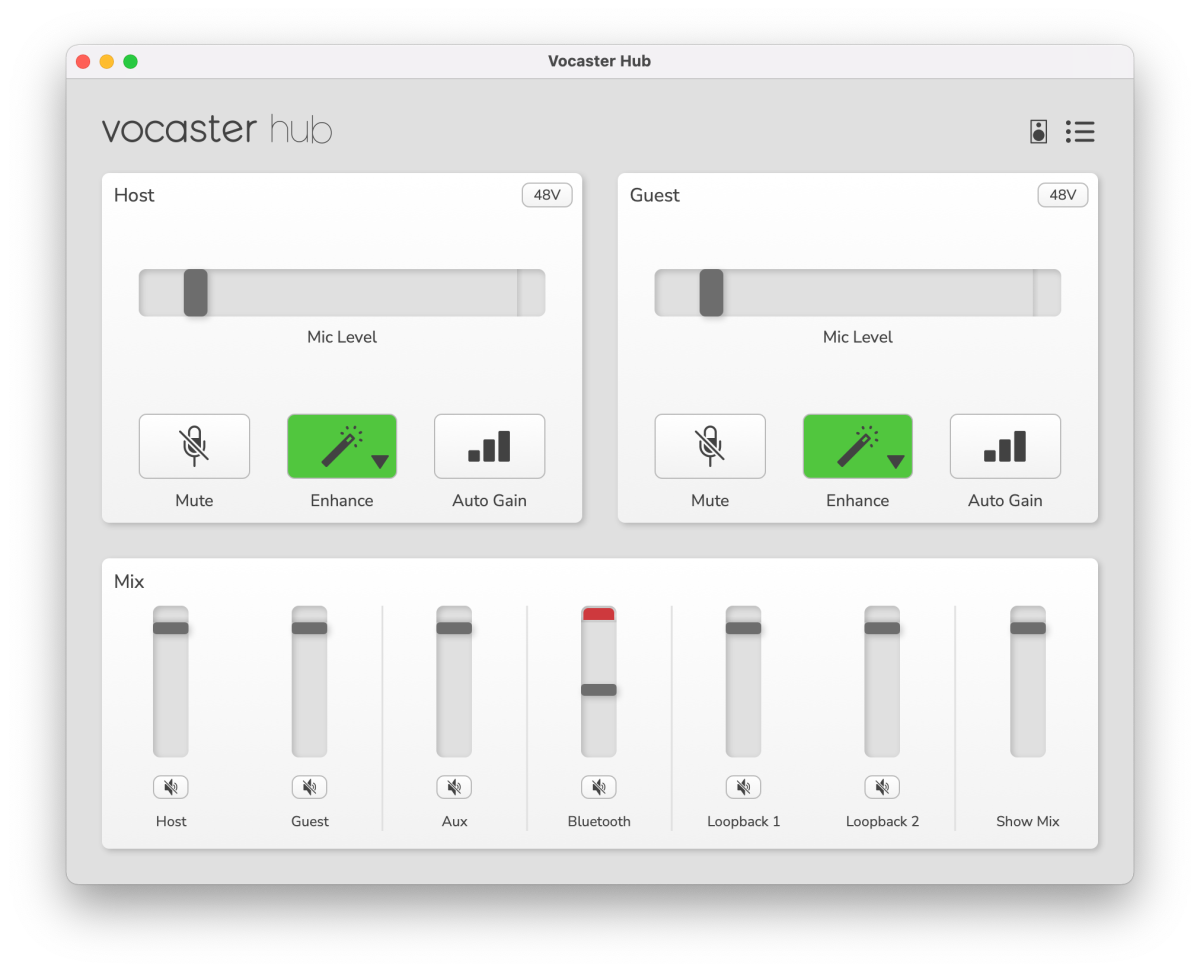Enable 48V phantom power on Guest
The image size is (1200, 972).
(x=1063, y=195)
